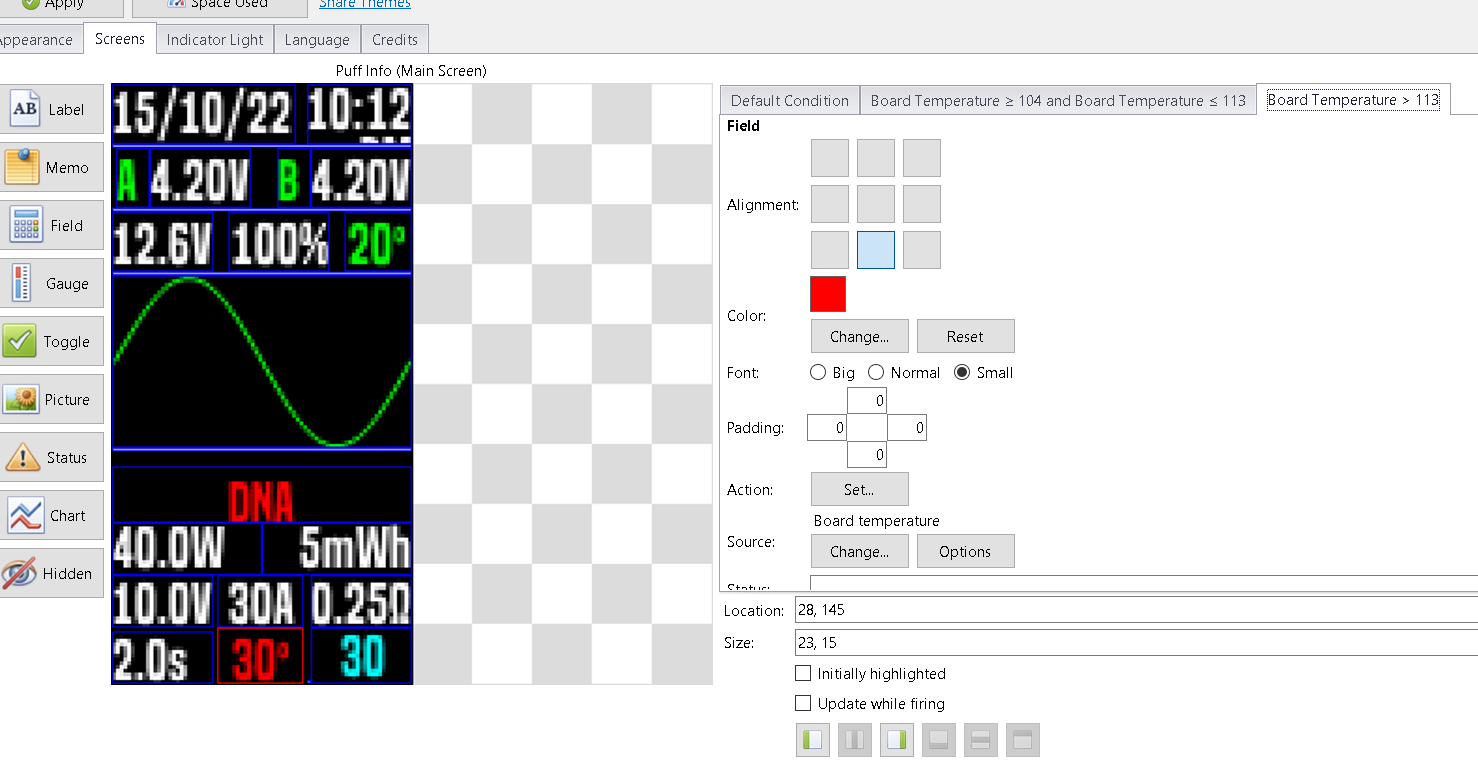
Task: Select the Big font option
Action: [x=819, y=373]
